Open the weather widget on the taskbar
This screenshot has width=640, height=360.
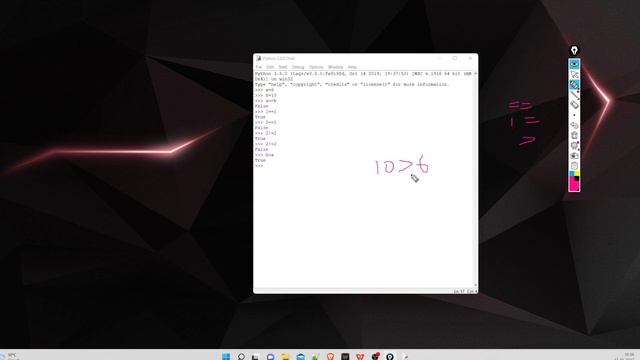click(9, 356)
